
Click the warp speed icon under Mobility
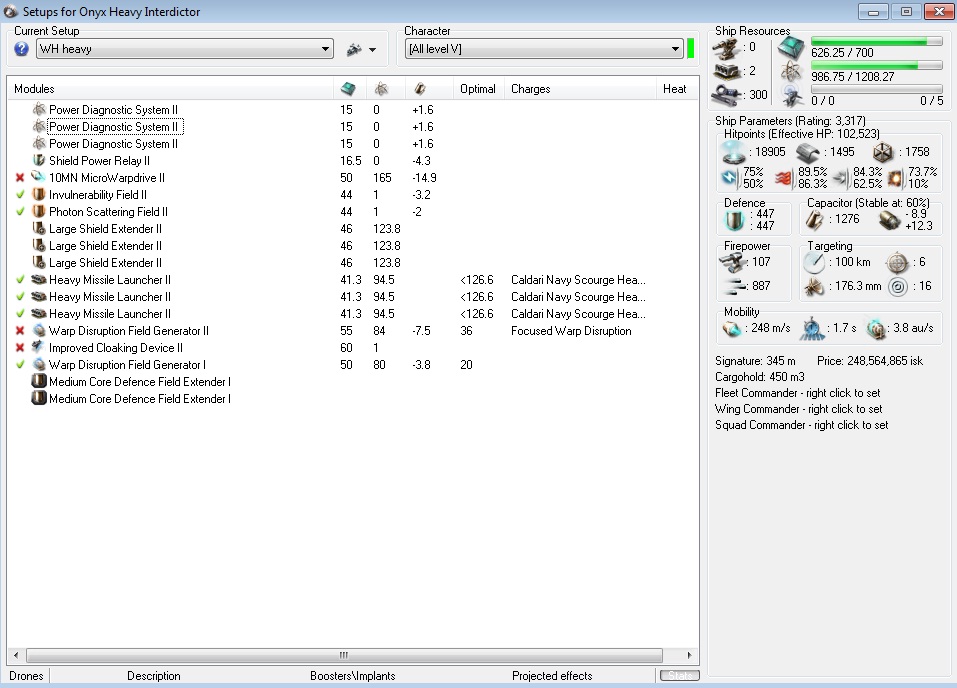(x=876, y=329)
